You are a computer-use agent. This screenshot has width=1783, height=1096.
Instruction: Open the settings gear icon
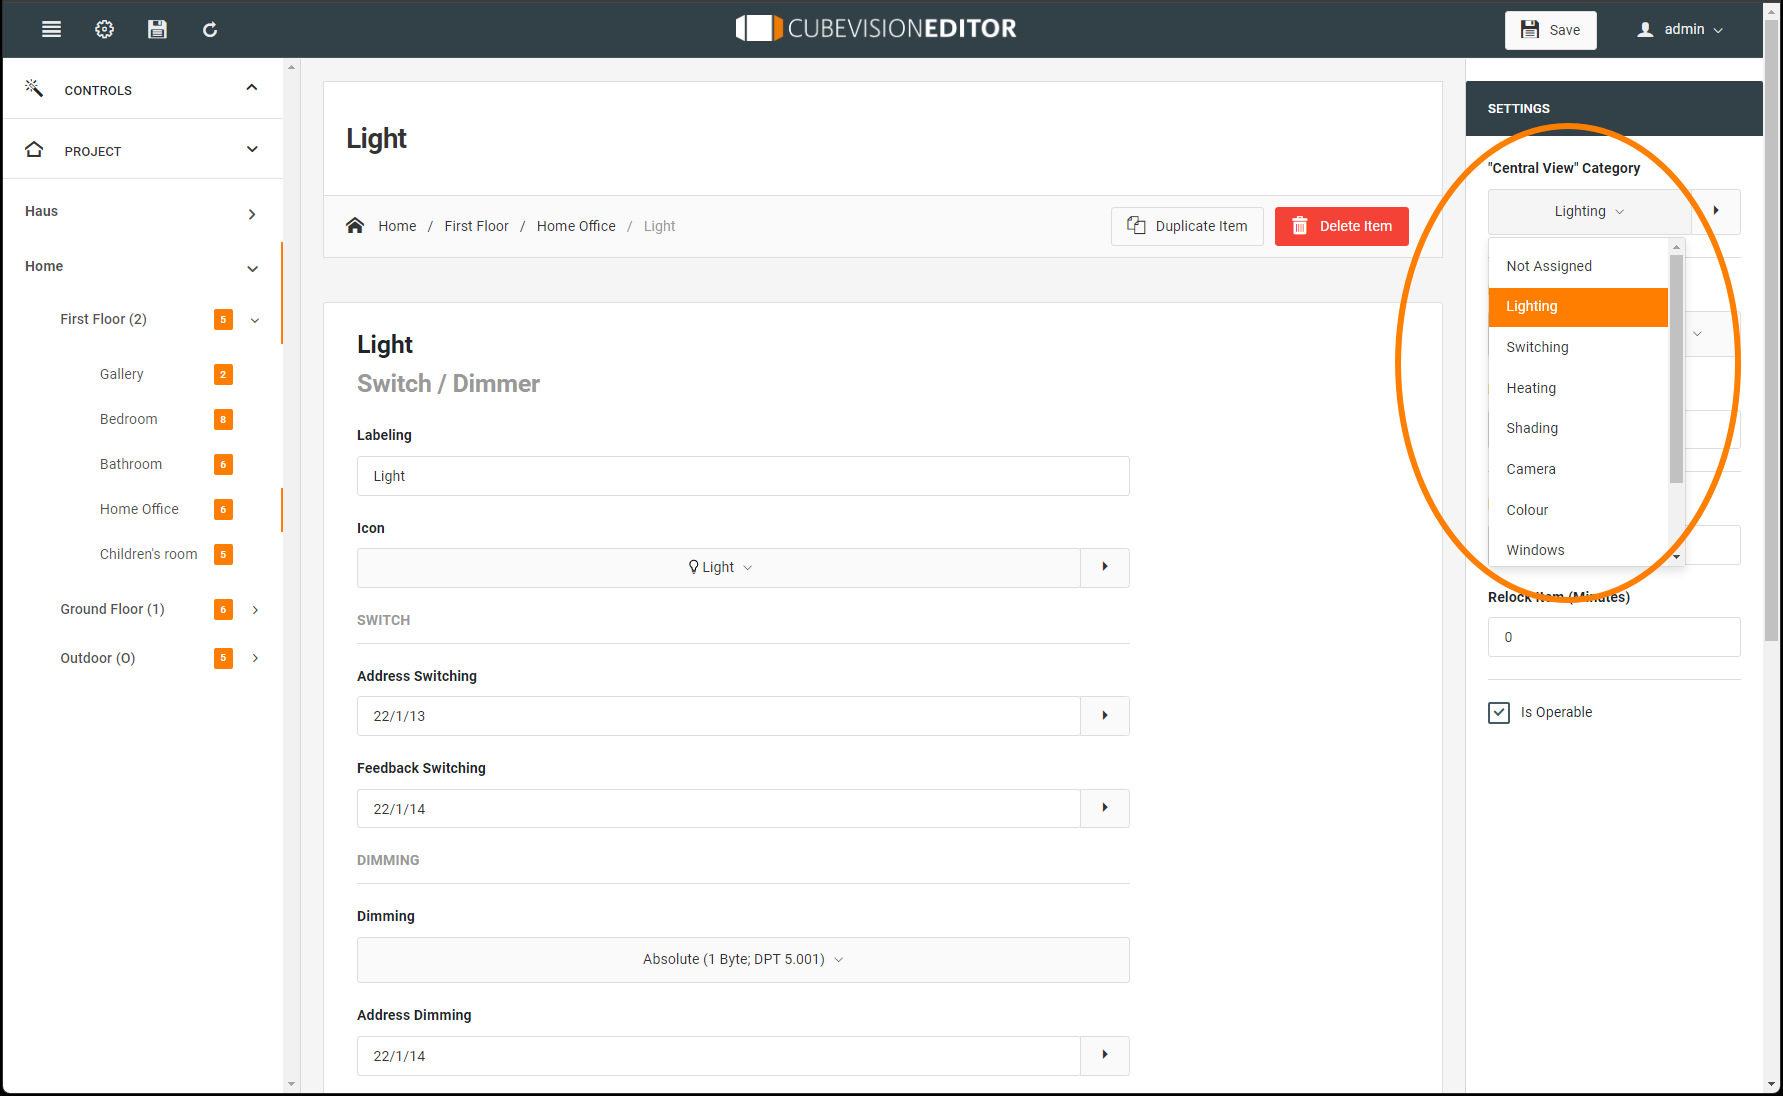(x=104, y=29)
